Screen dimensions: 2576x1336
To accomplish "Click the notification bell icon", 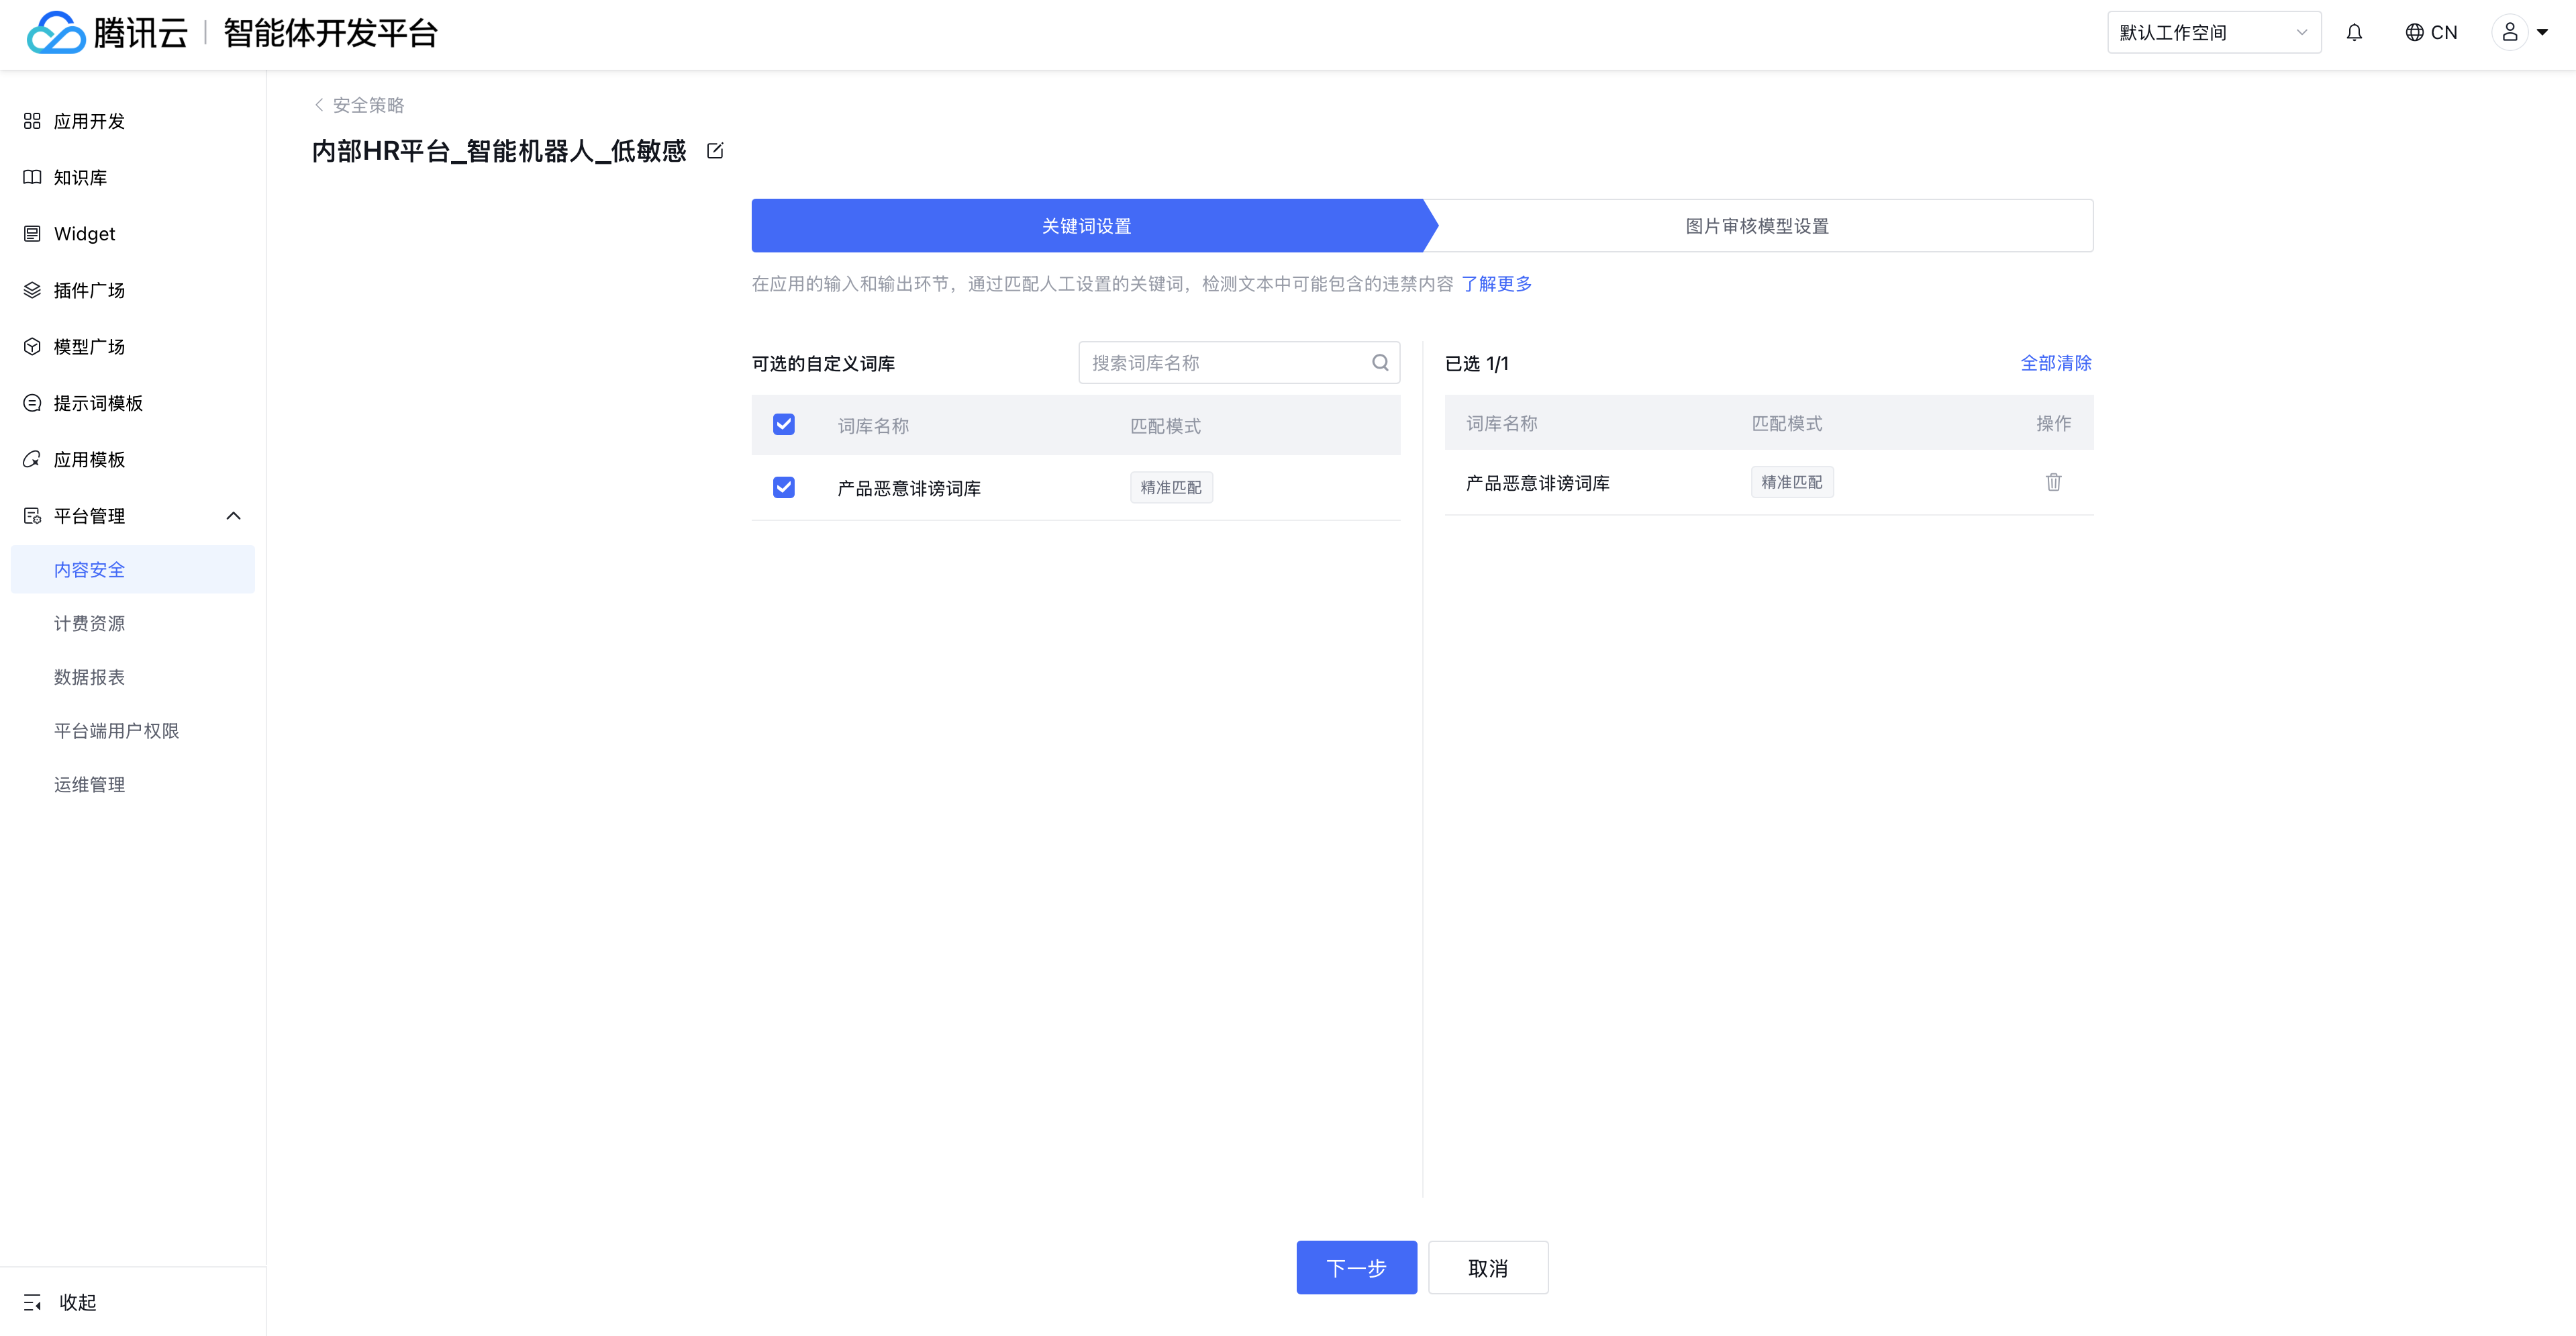I will pyautogui.click(x=2354, y=33).
